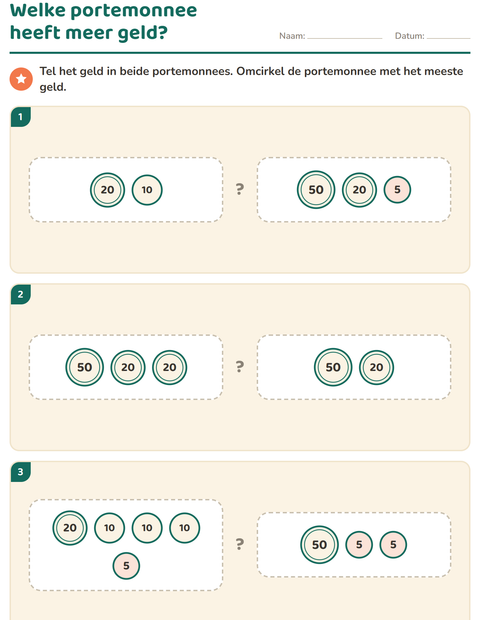Select the 50 coin in exercise 3's right wallet
Screen dimensions: 480x620
[319, 545]
